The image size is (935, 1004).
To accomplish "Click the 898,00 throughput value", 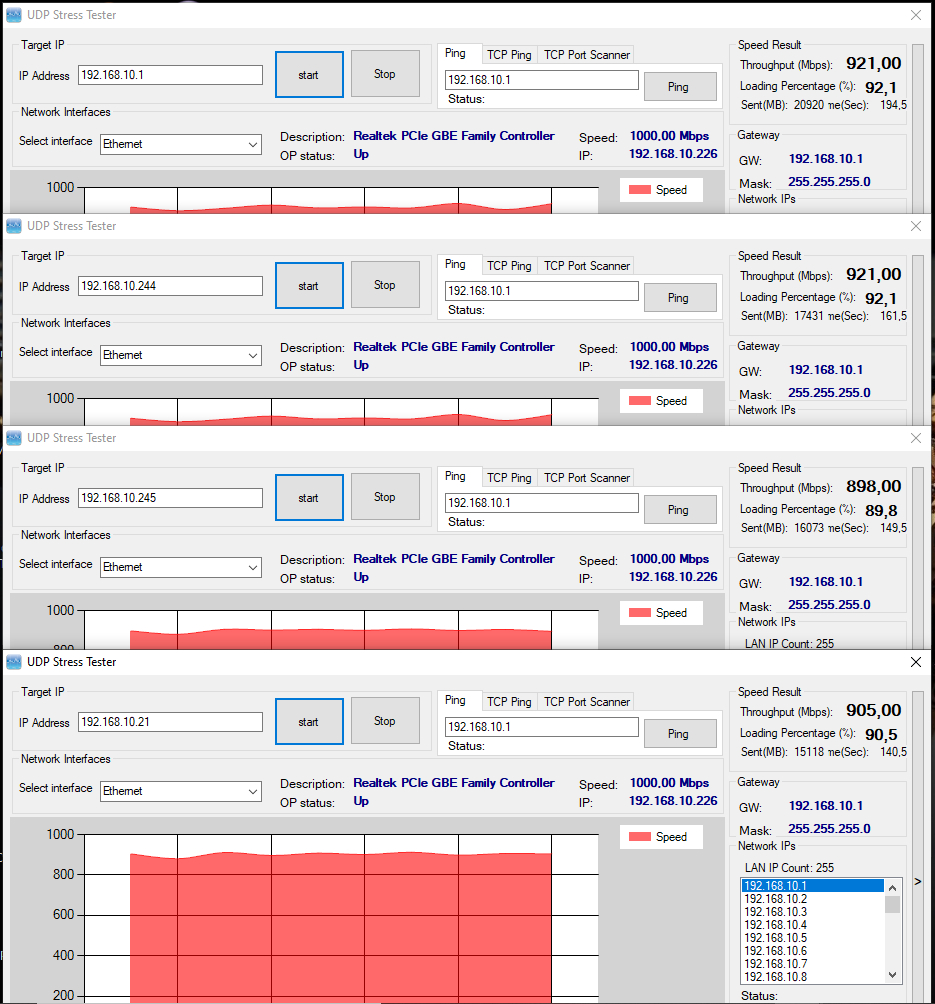I will 874,486.
